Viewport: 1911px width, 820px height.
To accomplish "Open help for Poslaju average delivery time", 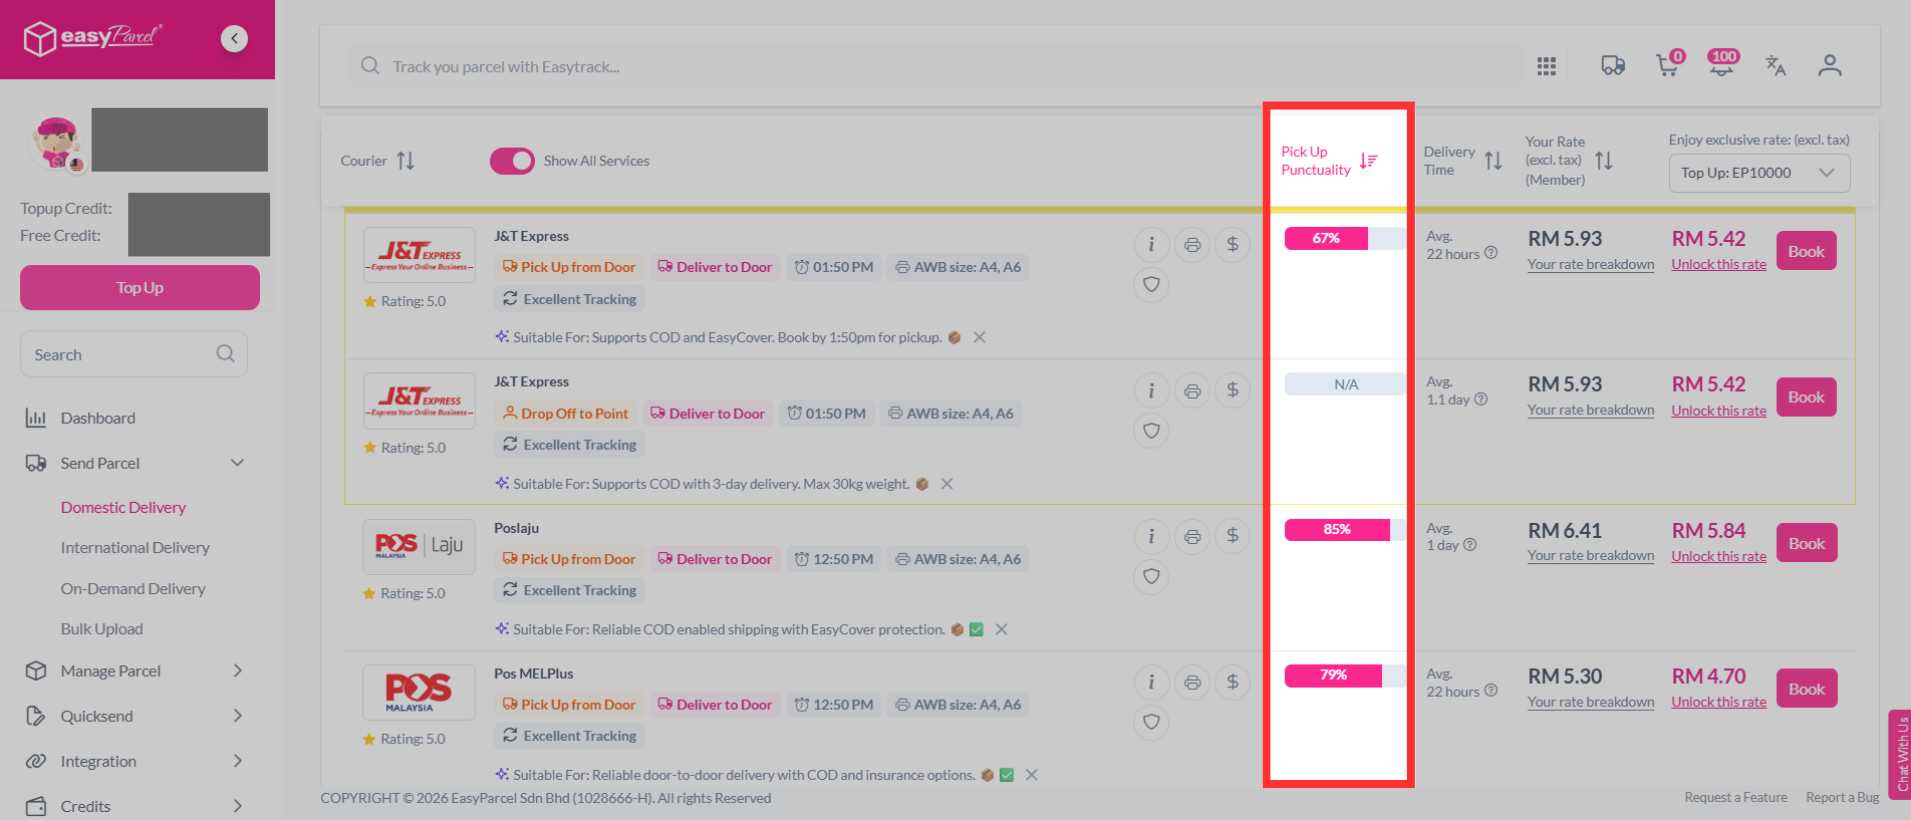I will pos(1470,545).
